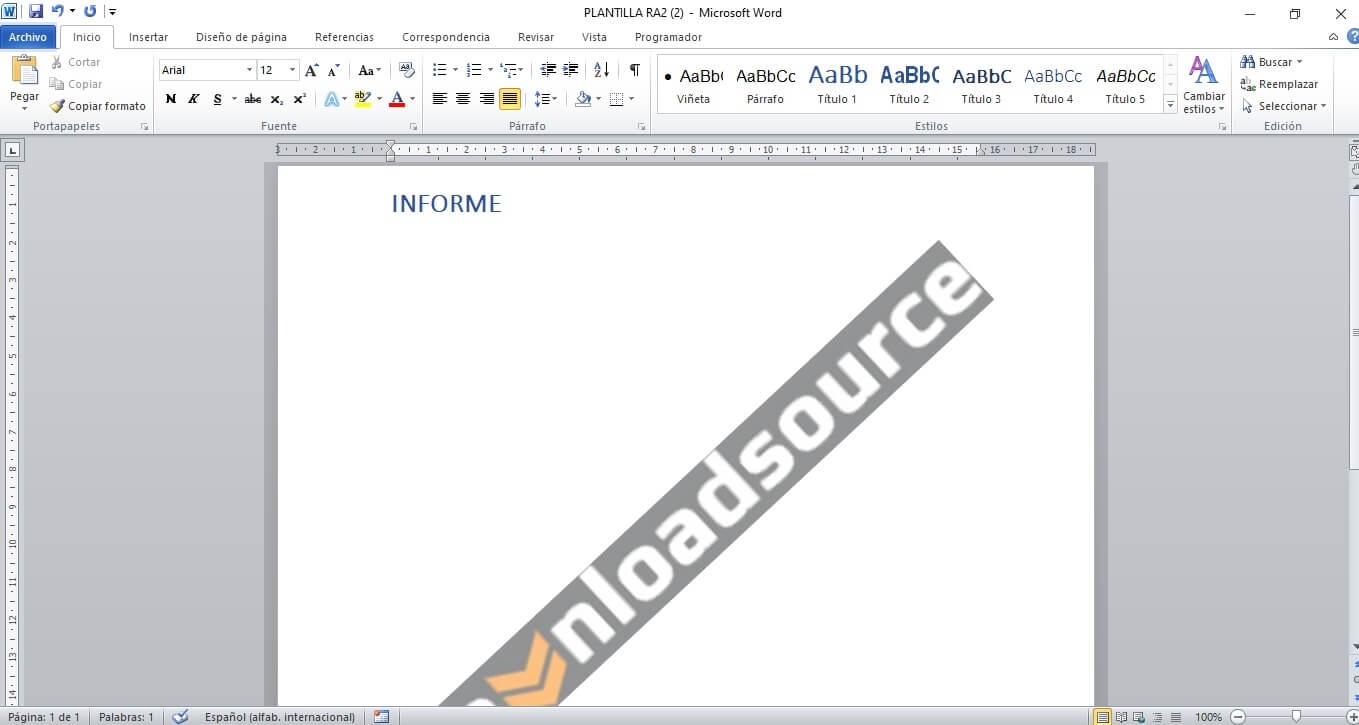Apply yellow text highlight color
This screenshot has width=1359, height=725.
click(x=363, y=99)
